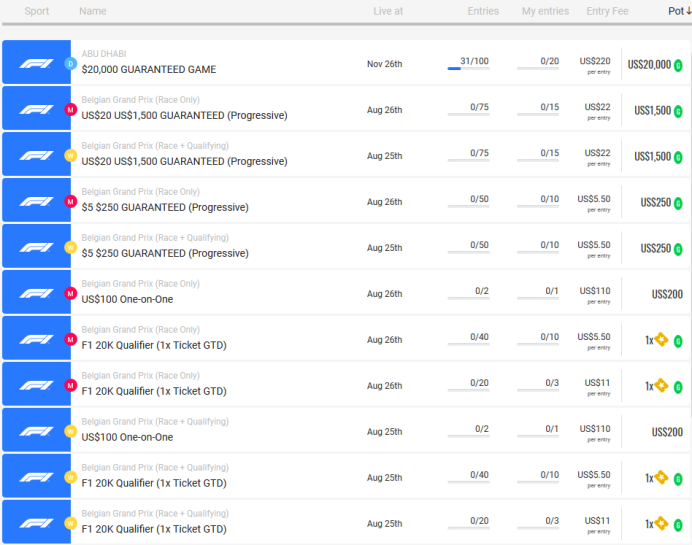Click blue D badge on Abu Dhabi row
Image resolution: width=692 pixels, height=545 pixels.
click(x=71, y=64)
